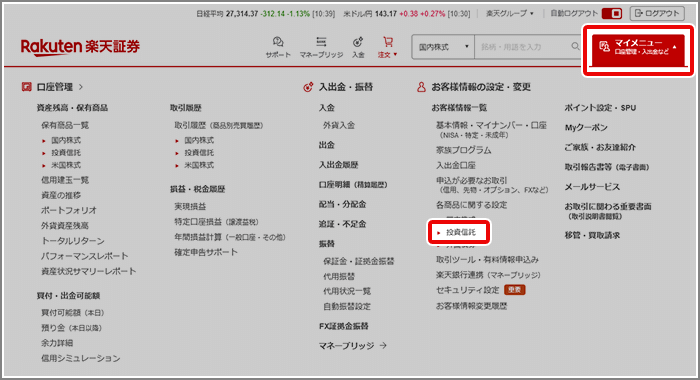Open トータルリターン
Screen dimensions: 700x380
[73, 241]
